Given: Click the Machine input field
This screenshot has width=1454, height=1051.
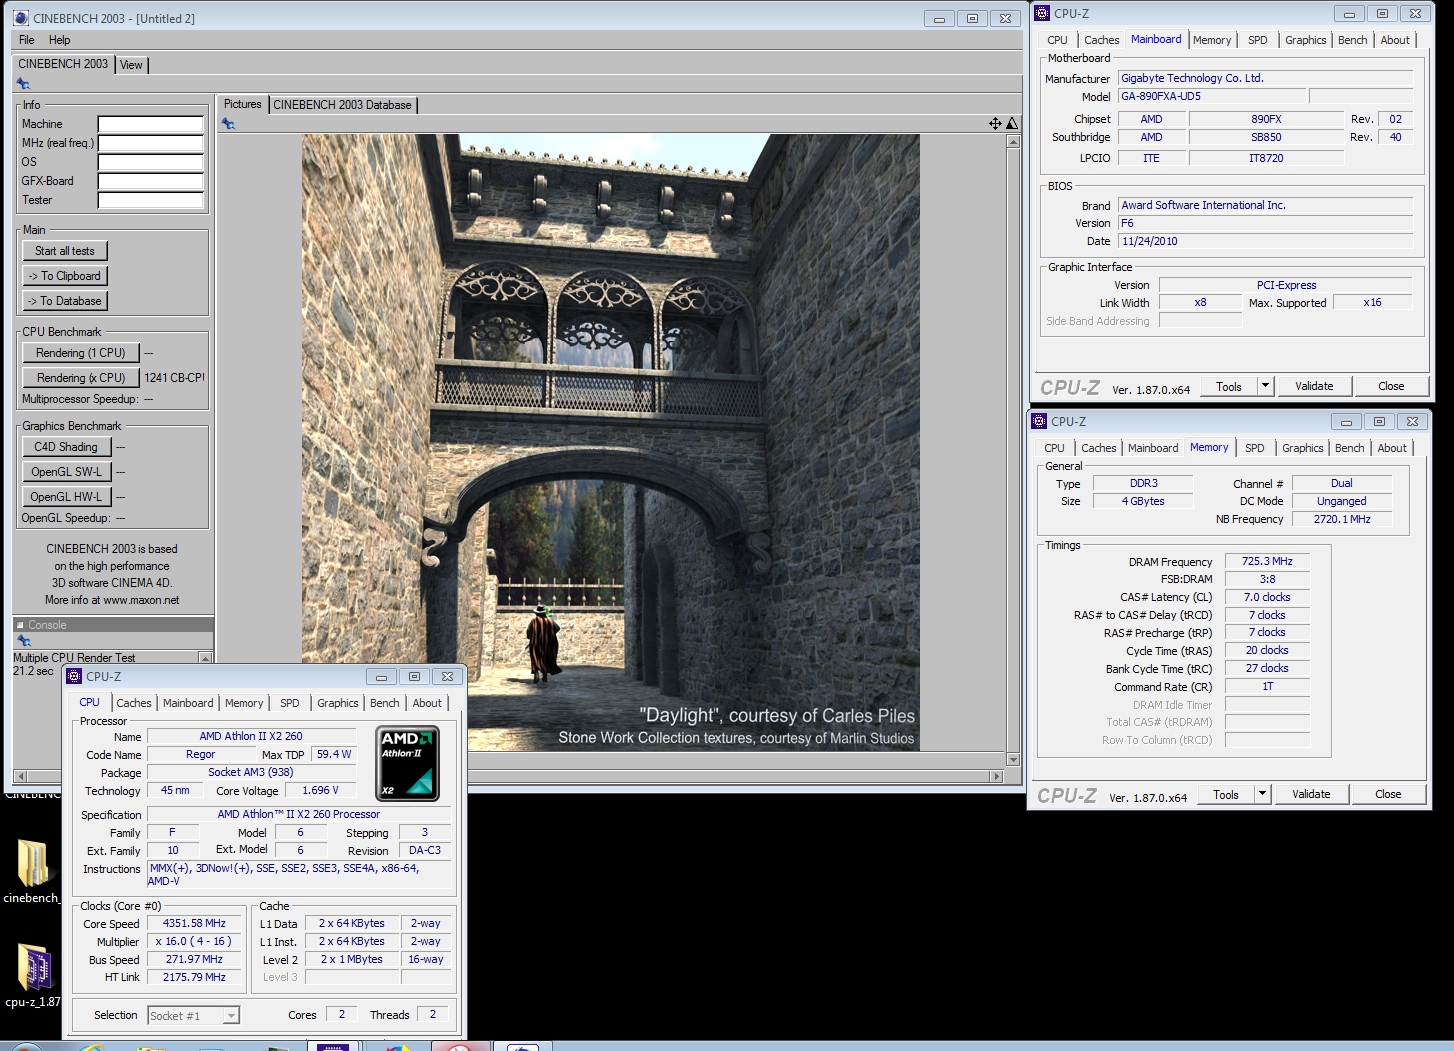Looking at the screenshot, I should [x=150, y=124].
